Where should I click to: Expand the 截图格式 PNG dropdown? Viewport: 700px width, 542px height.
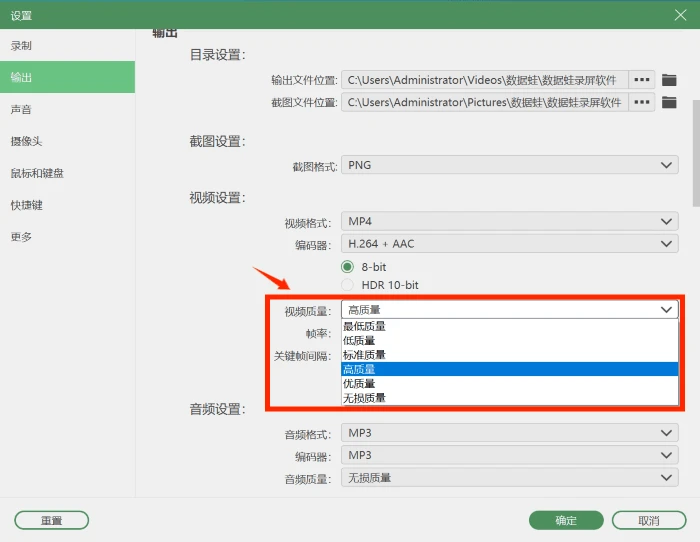(x=510, y=165)
